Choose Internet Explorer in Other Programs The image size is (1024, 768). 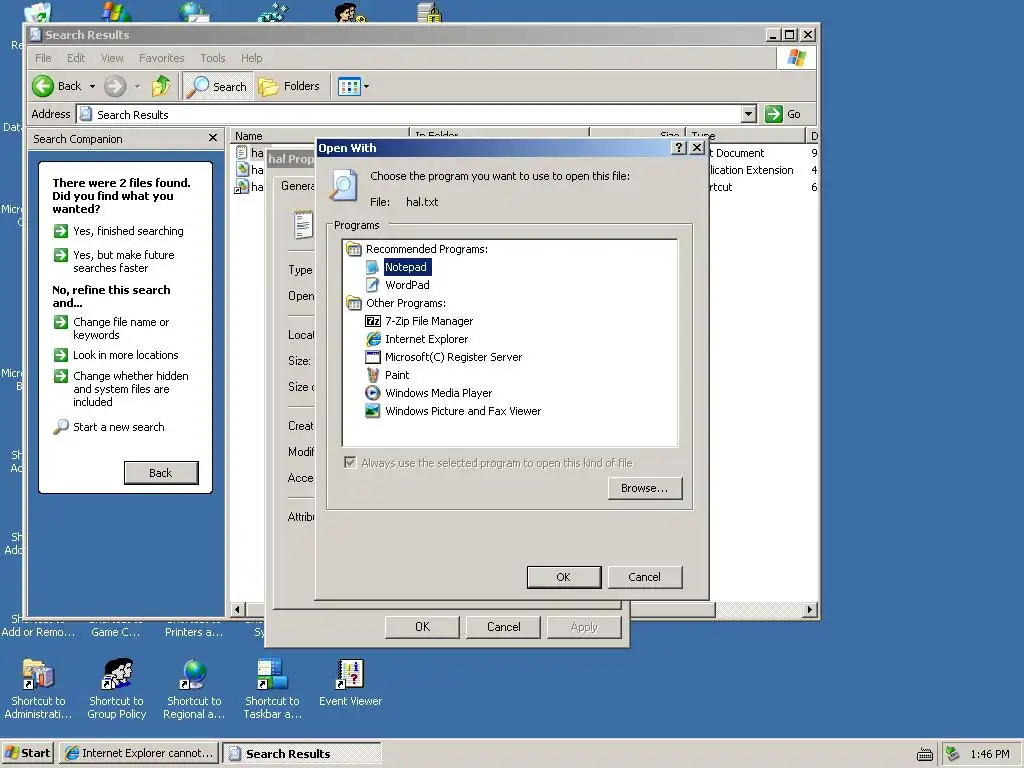pyautogui.click(x=426, y=339)
